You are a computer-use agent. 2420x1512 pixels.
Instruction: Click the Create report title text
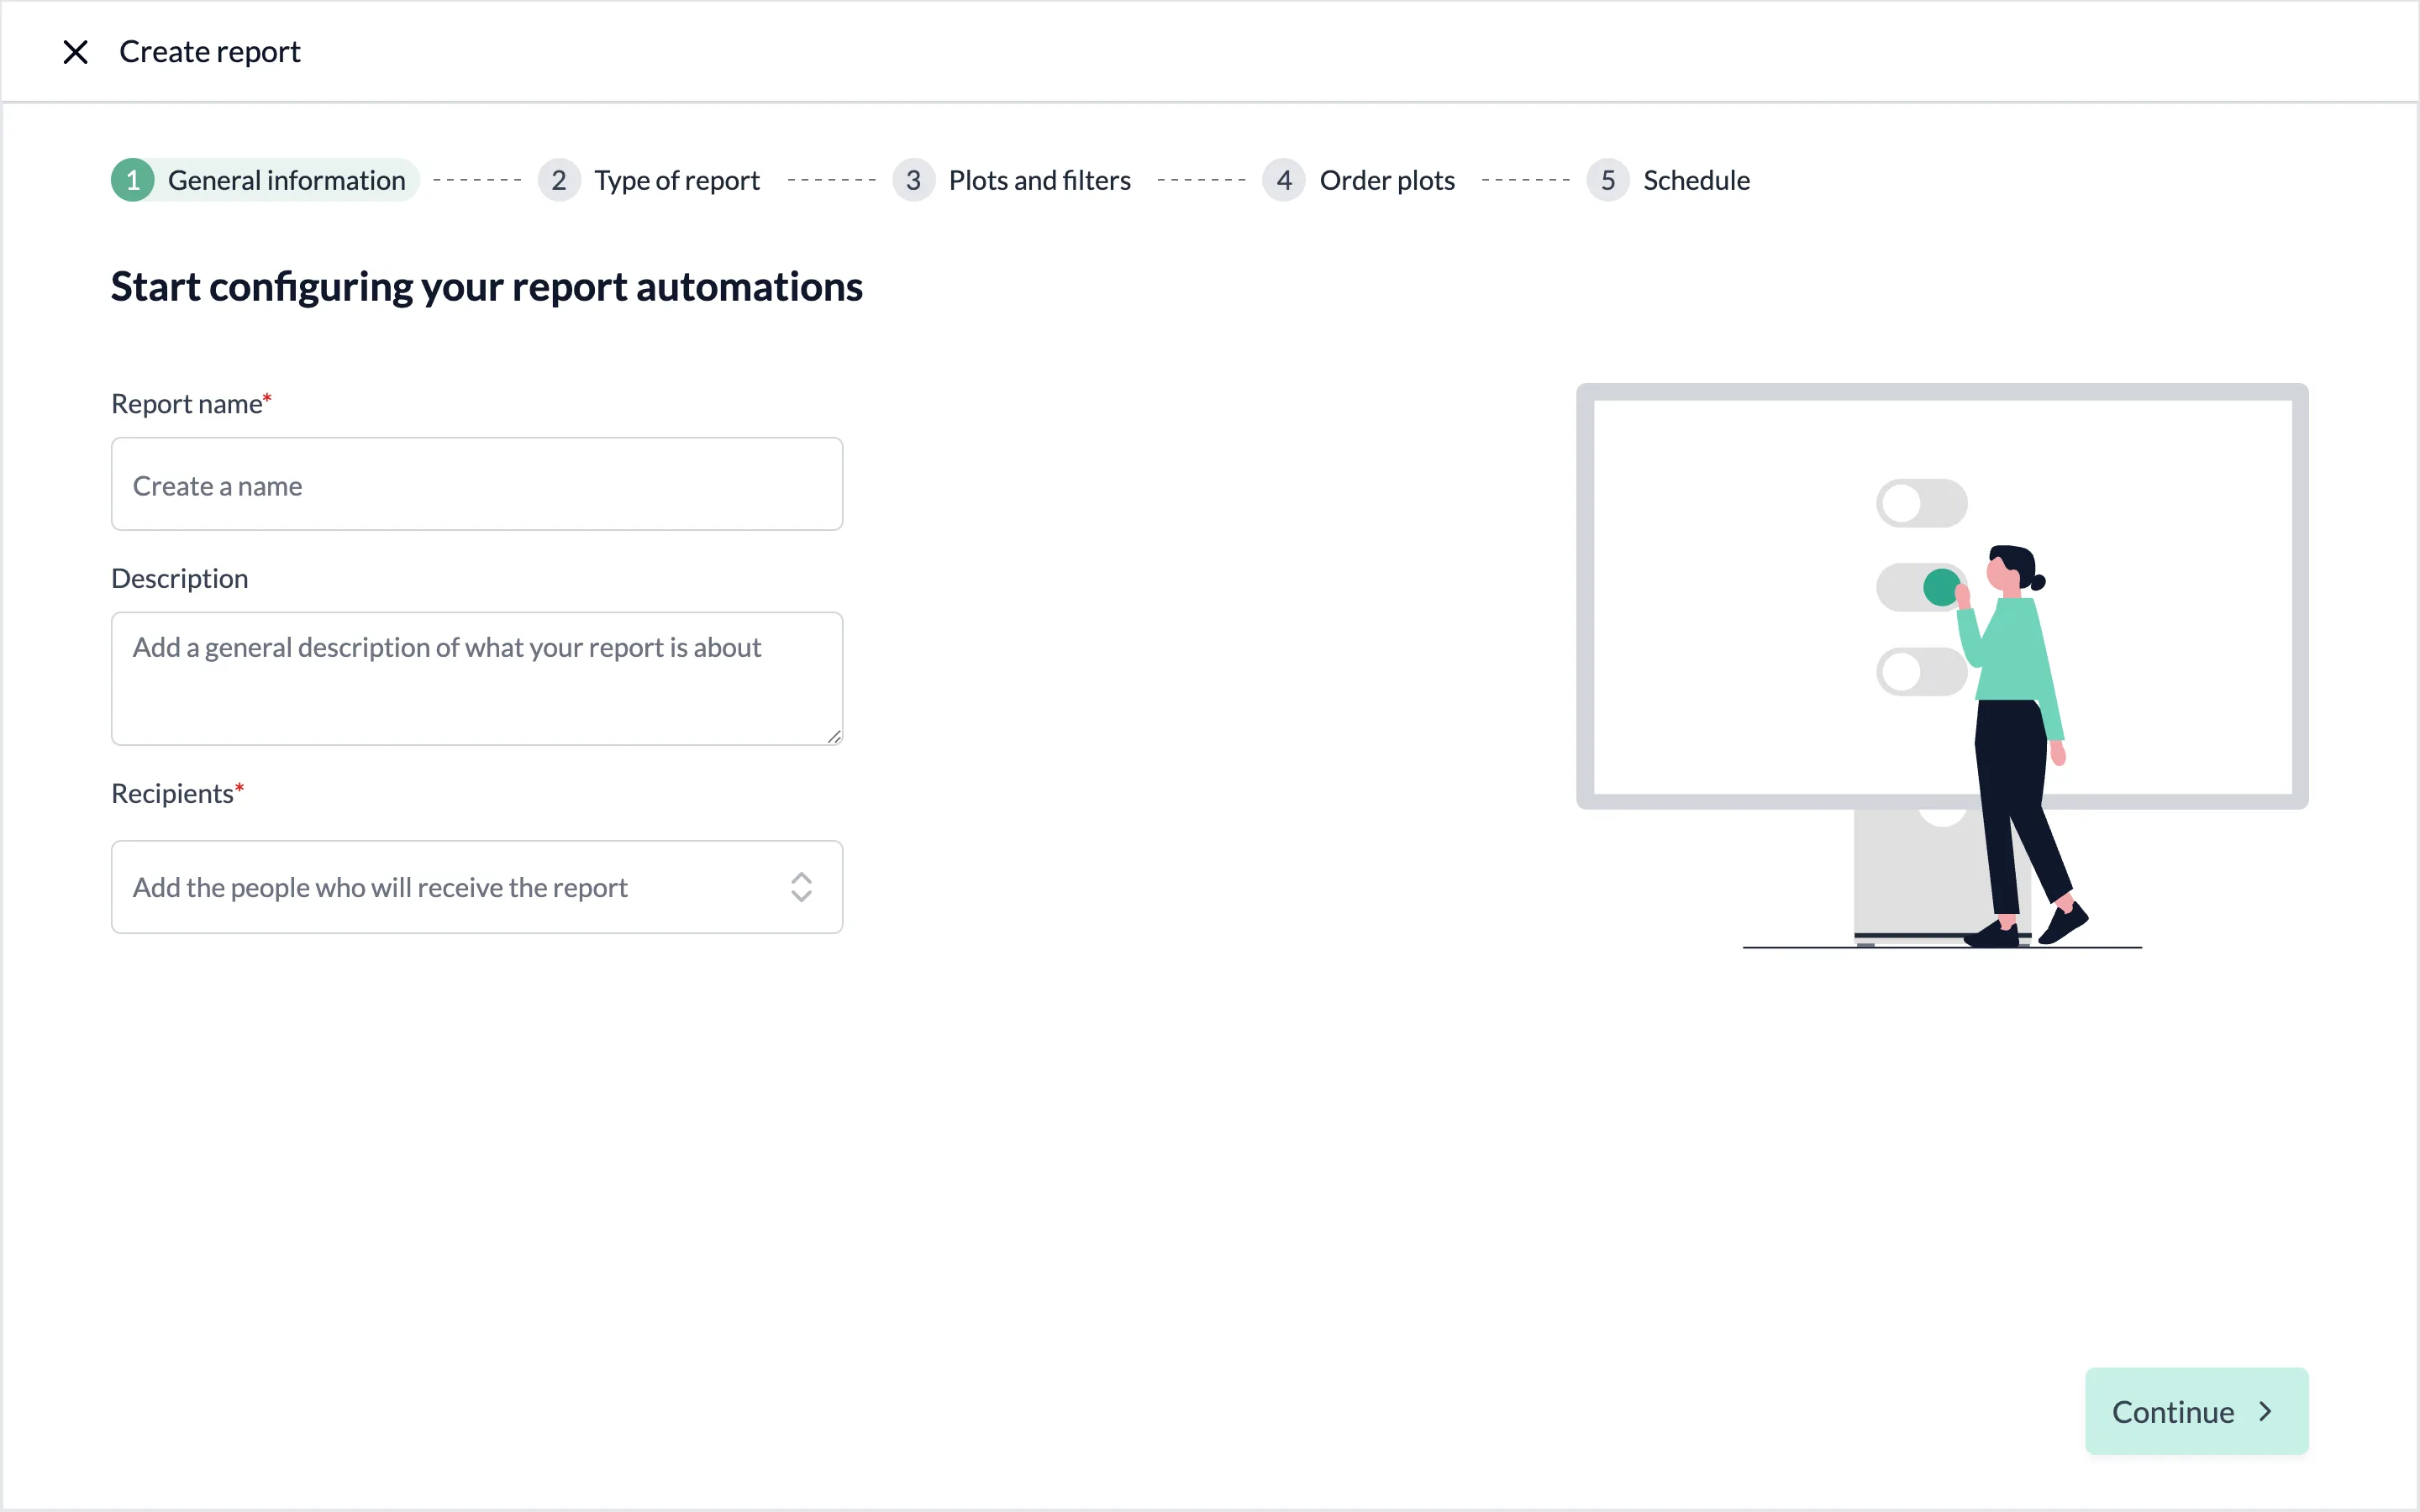[210, 52]
